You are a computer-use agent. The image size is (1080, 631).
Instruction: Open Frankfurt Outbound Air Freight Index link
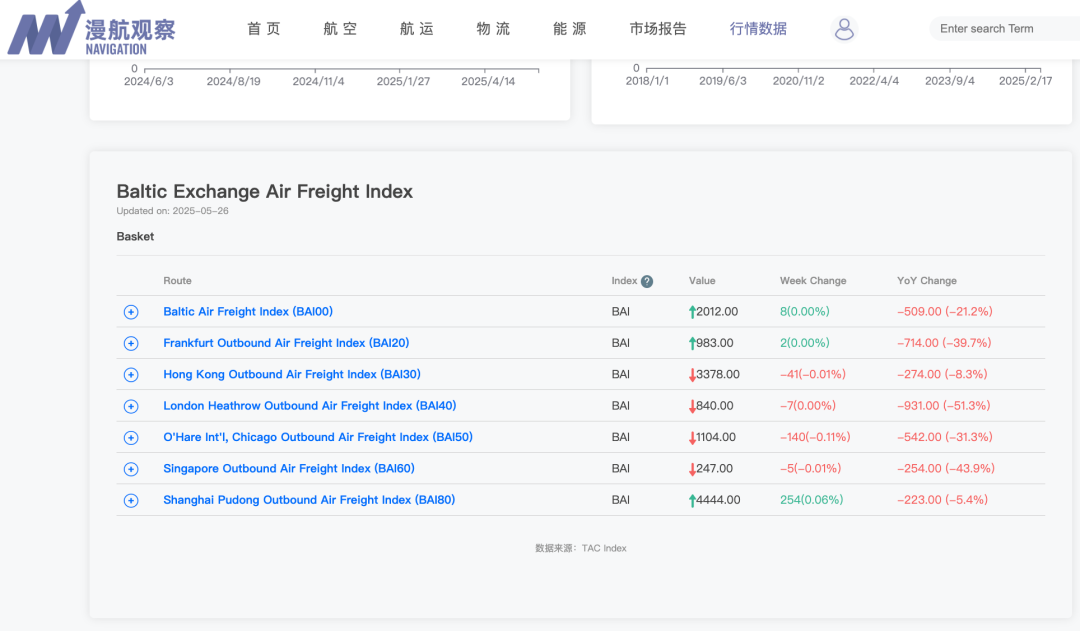(286, 343)
